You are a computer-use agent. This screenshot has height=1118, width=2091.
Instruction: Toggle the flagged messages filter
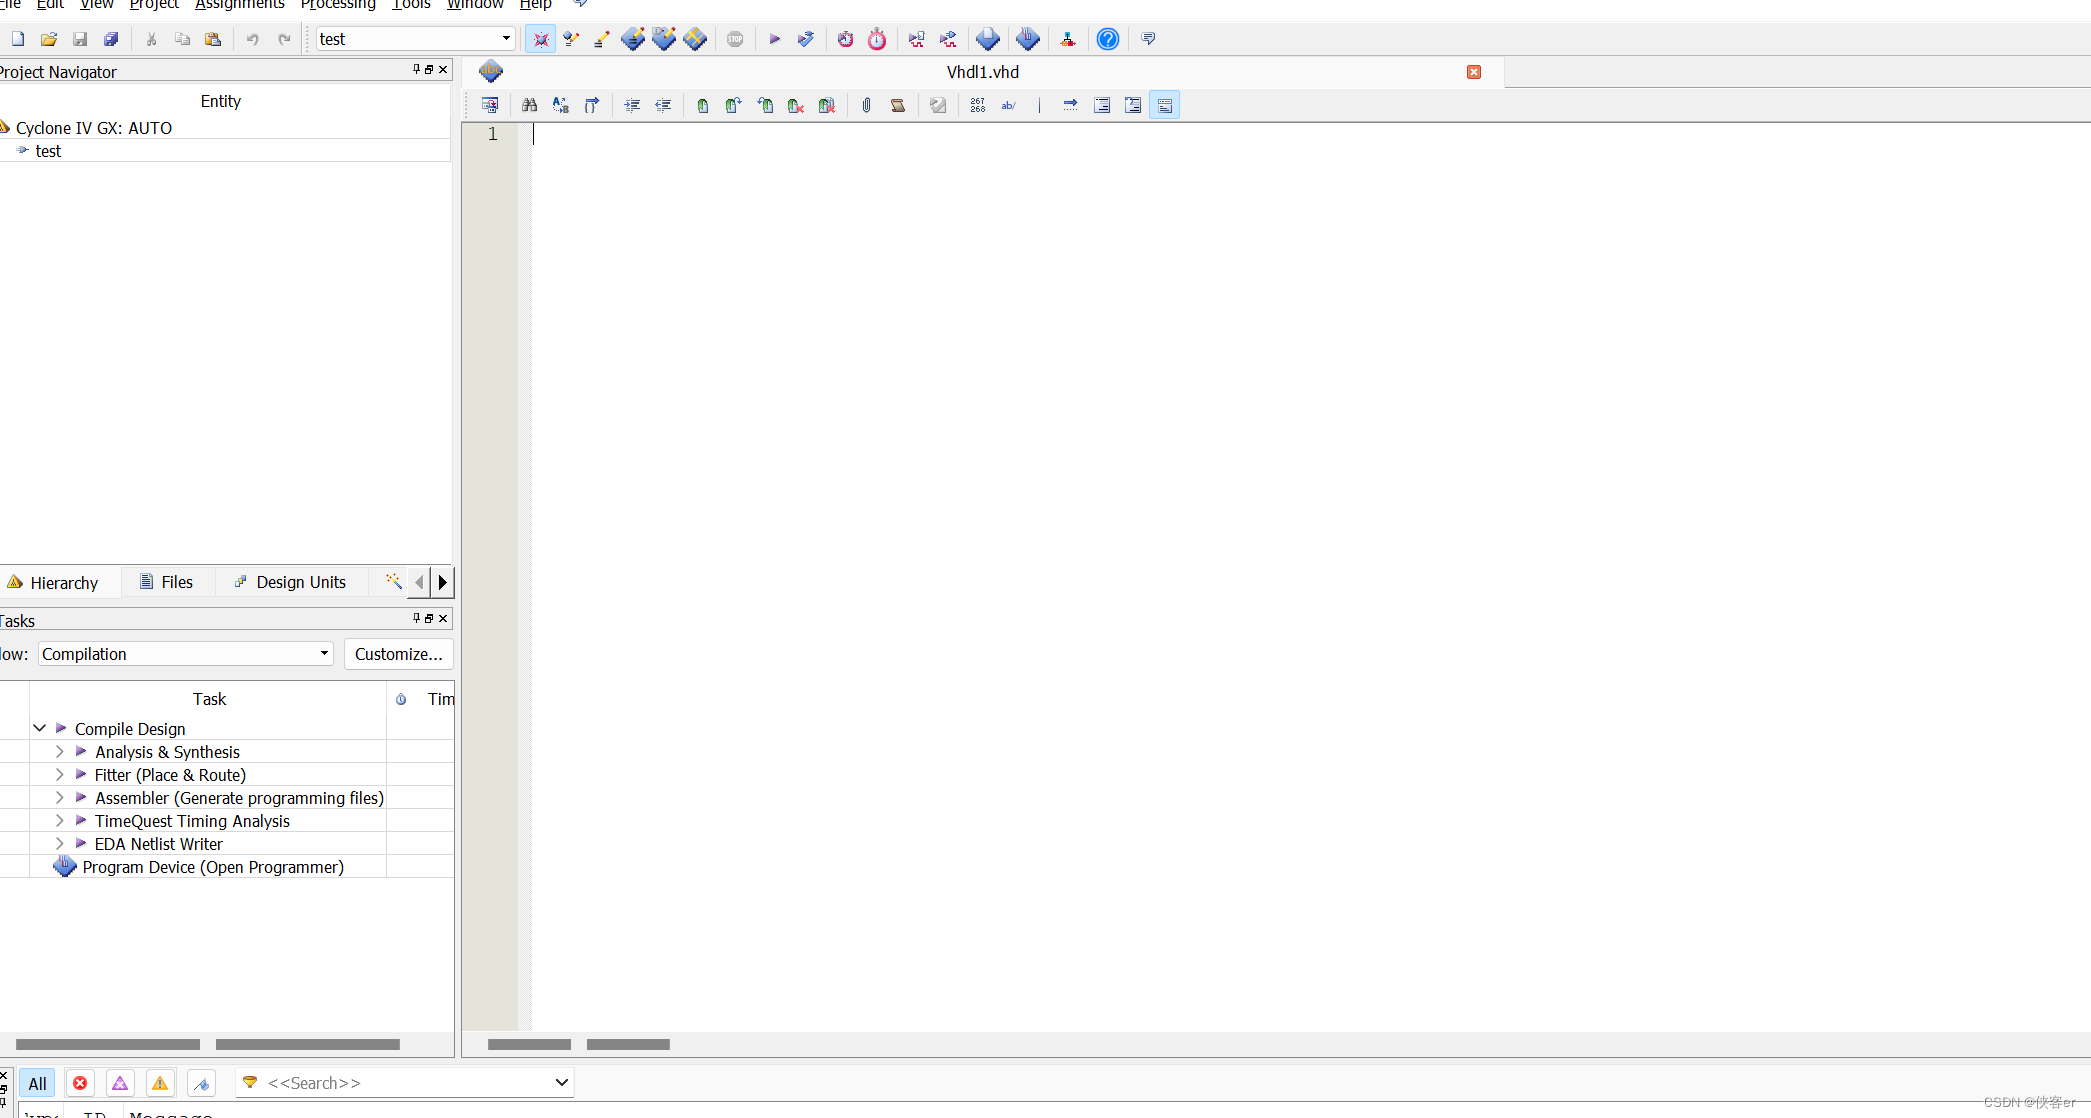[201, 1083]
